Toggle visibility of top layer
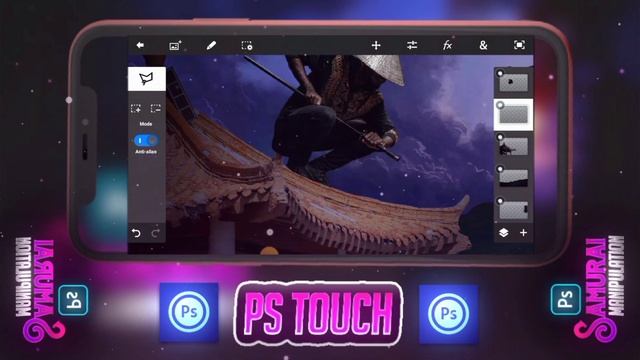Viewport: 640px width, 360px height. (500, 73)
